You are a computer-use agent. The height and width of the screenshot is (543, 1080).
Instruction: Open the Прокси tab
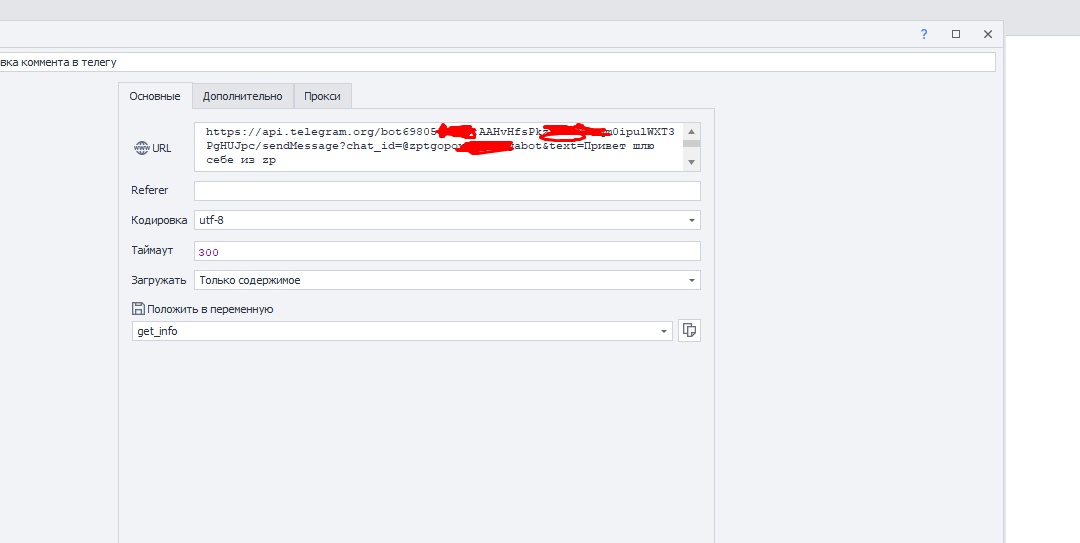(x=322, y=96)
